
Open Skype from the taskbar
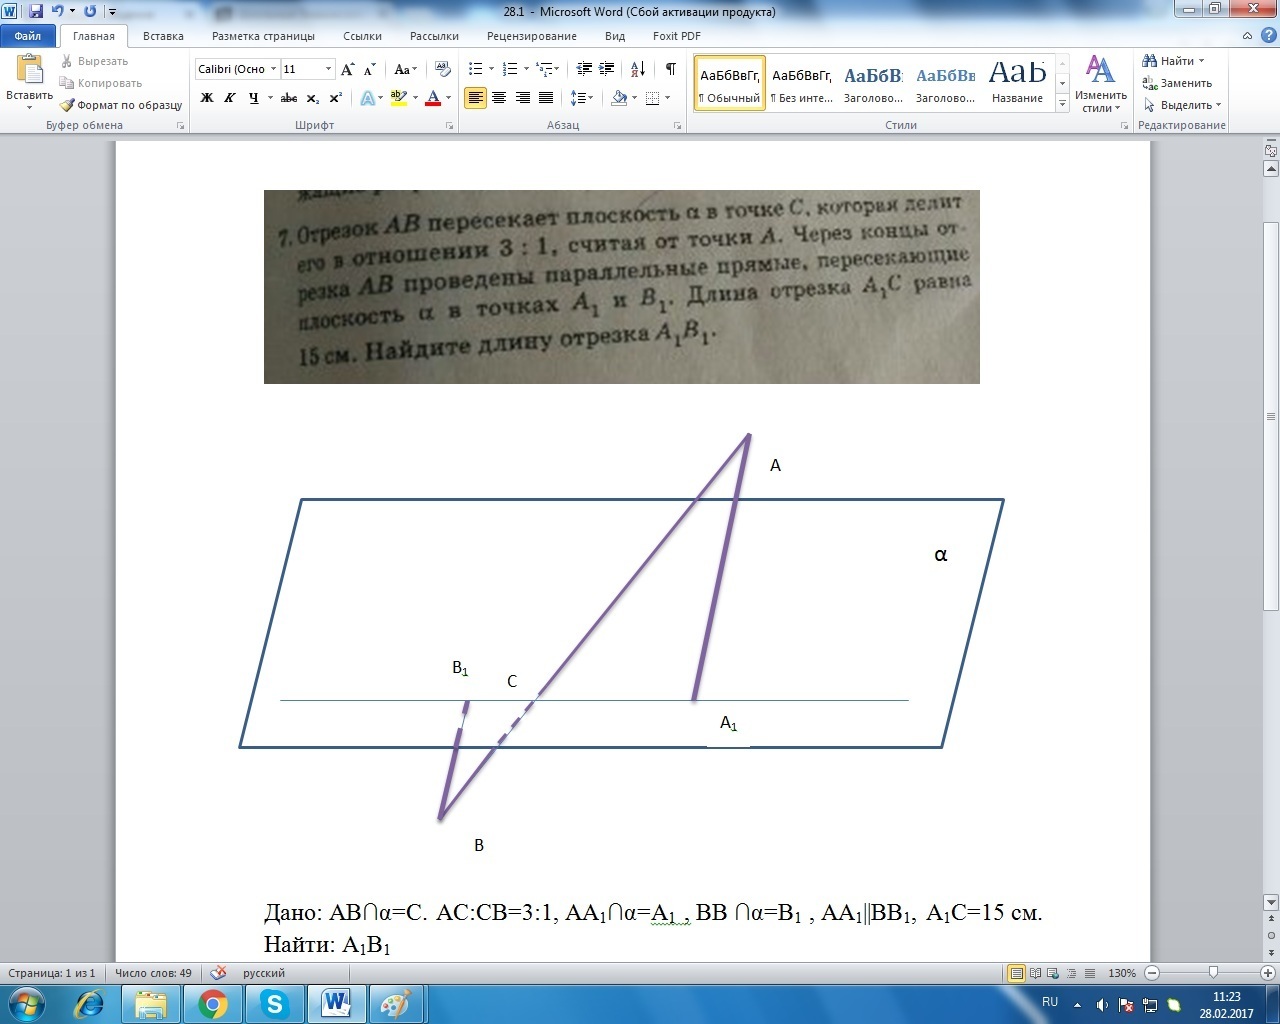[x=275, y=1004]
